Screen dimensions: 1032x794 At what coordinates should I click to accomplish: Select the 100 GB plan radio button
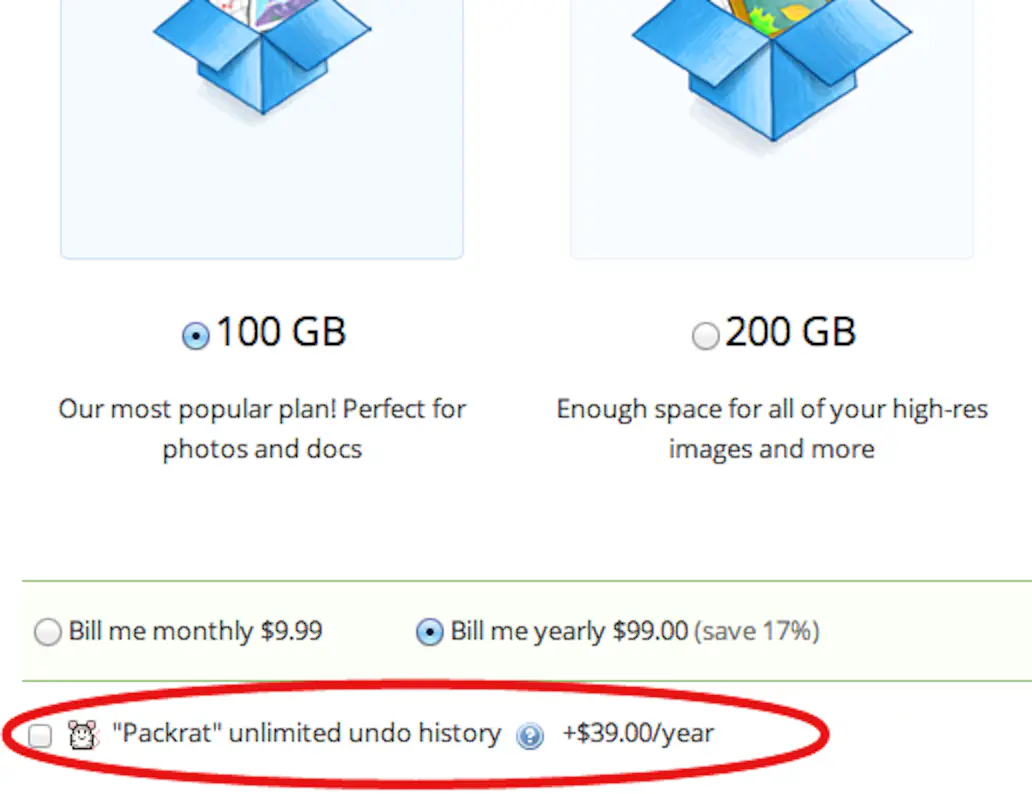(x=196, y=336)
